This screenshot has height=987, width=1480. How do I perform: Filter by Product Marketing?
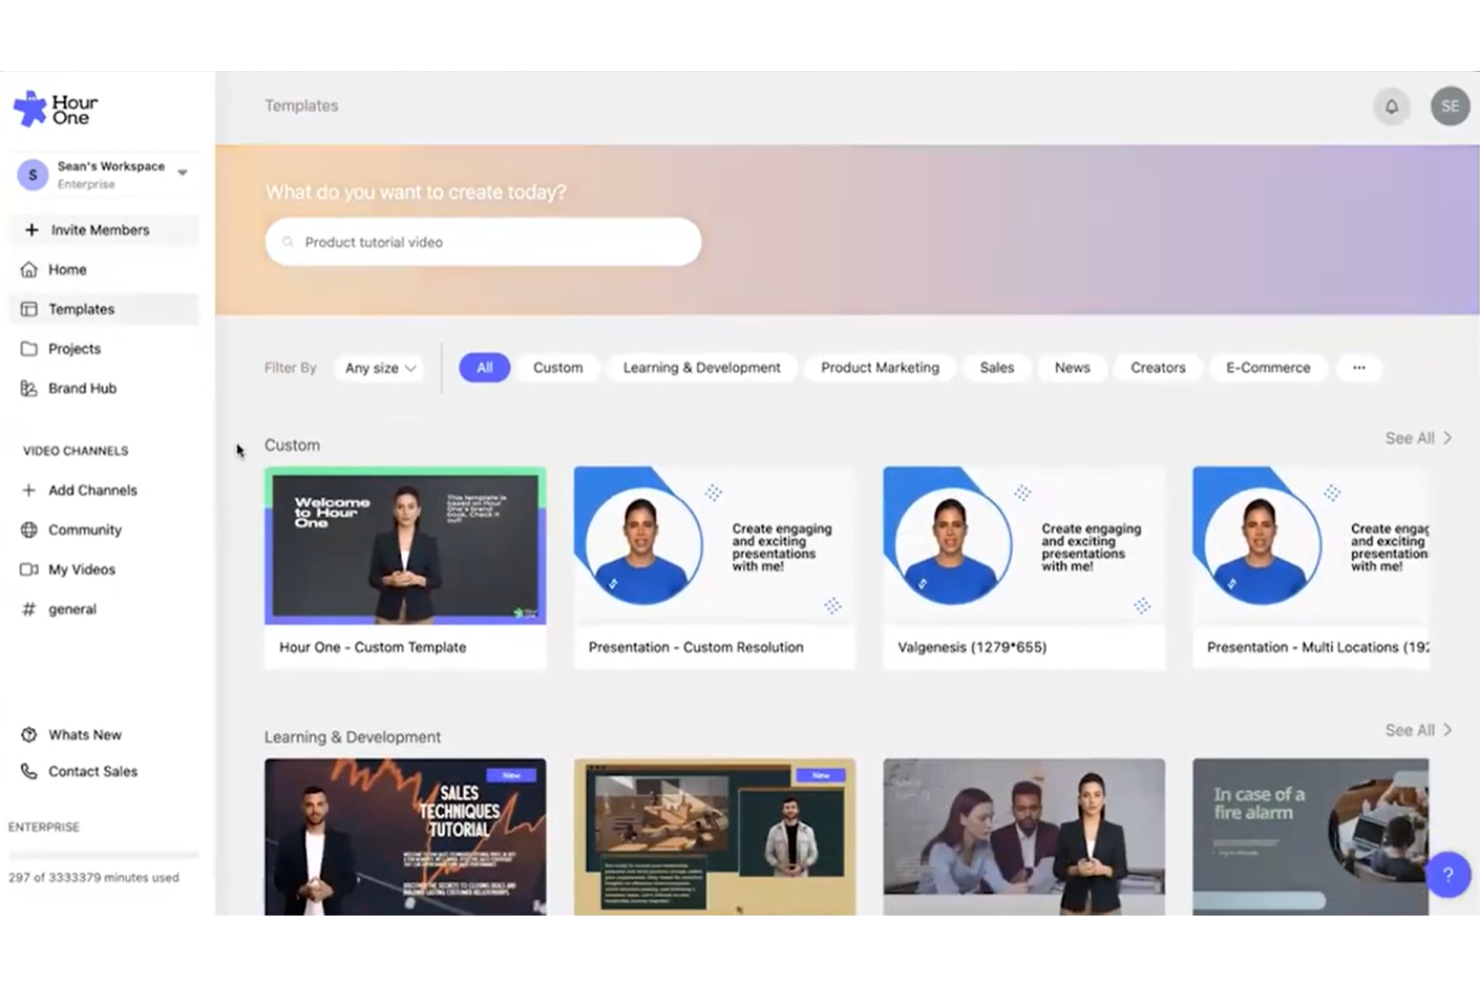880,368
